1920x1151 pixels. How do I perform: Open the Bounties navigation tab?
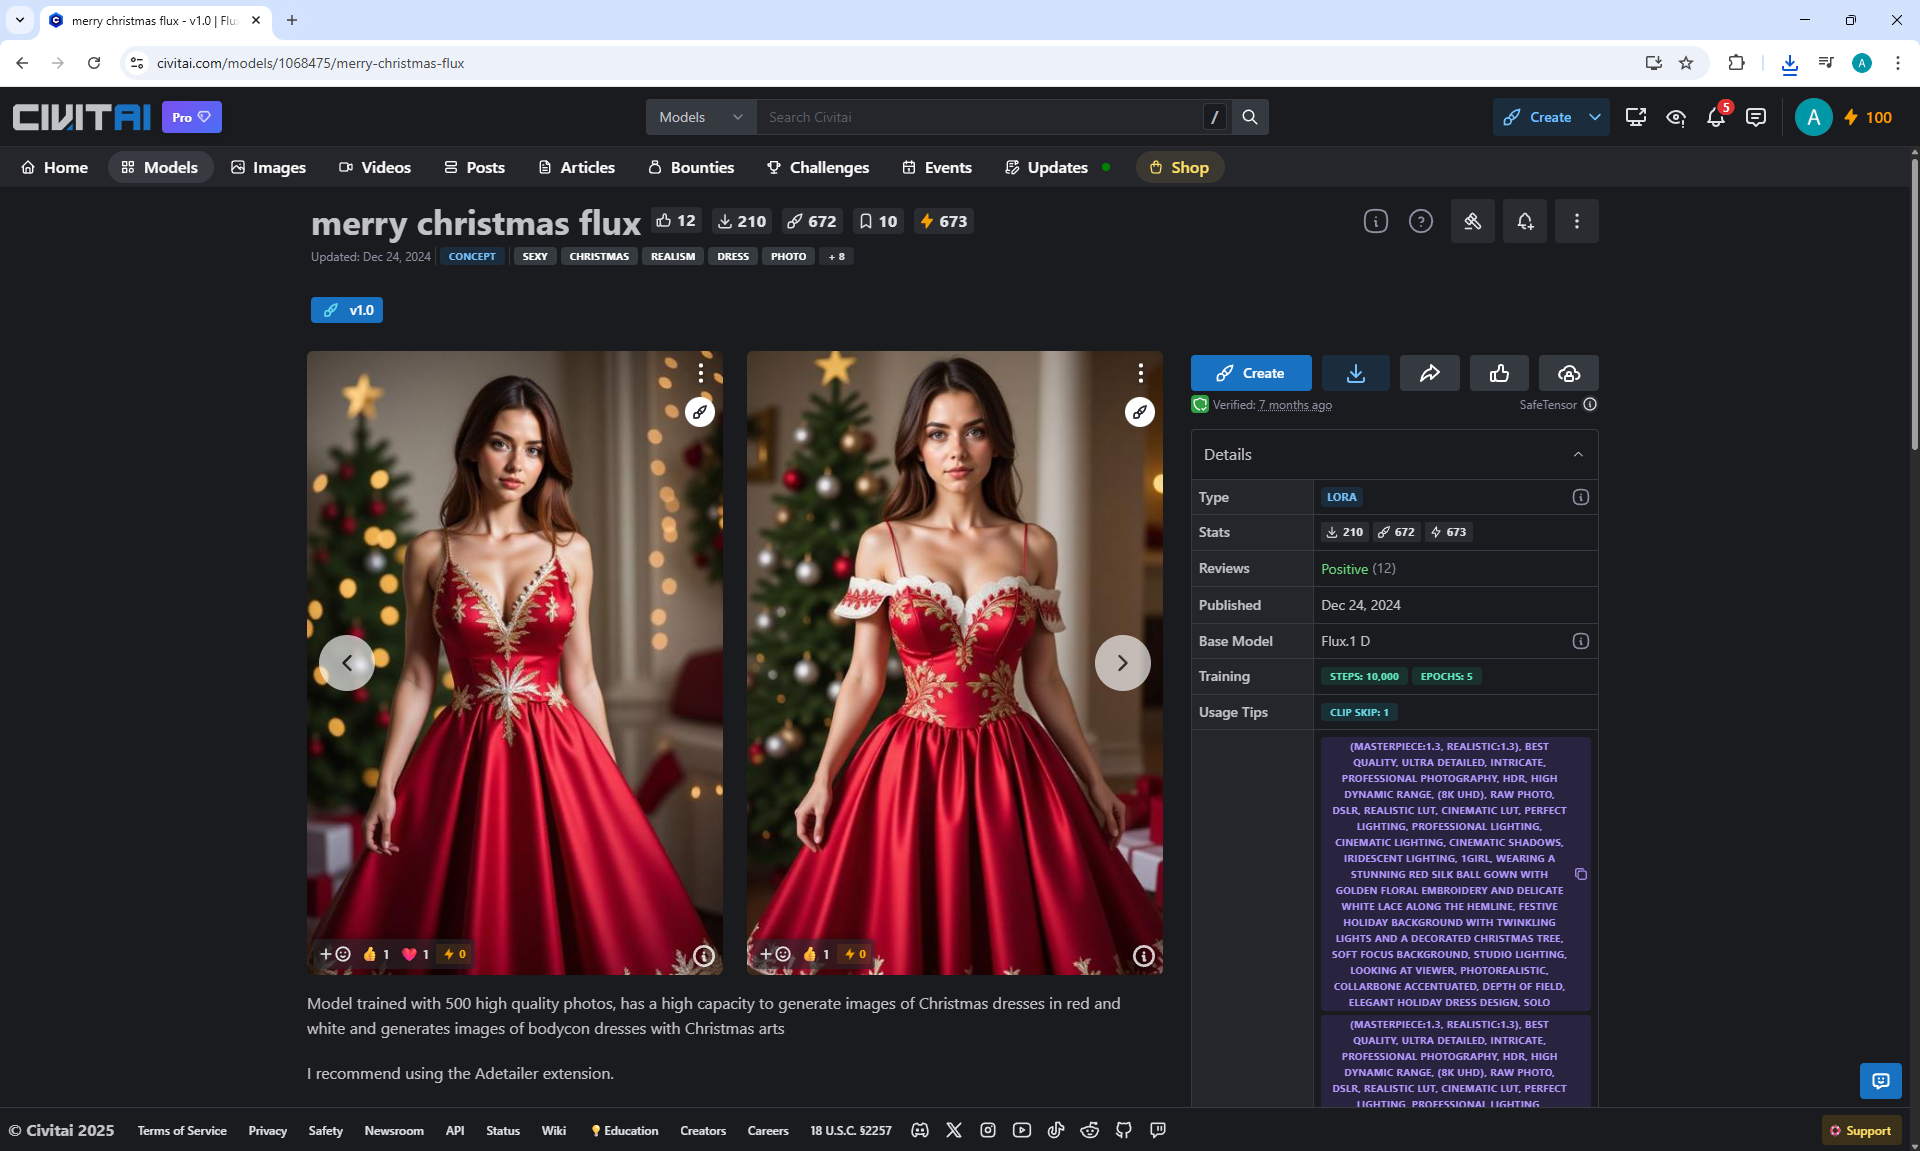[x=691, y=167]
